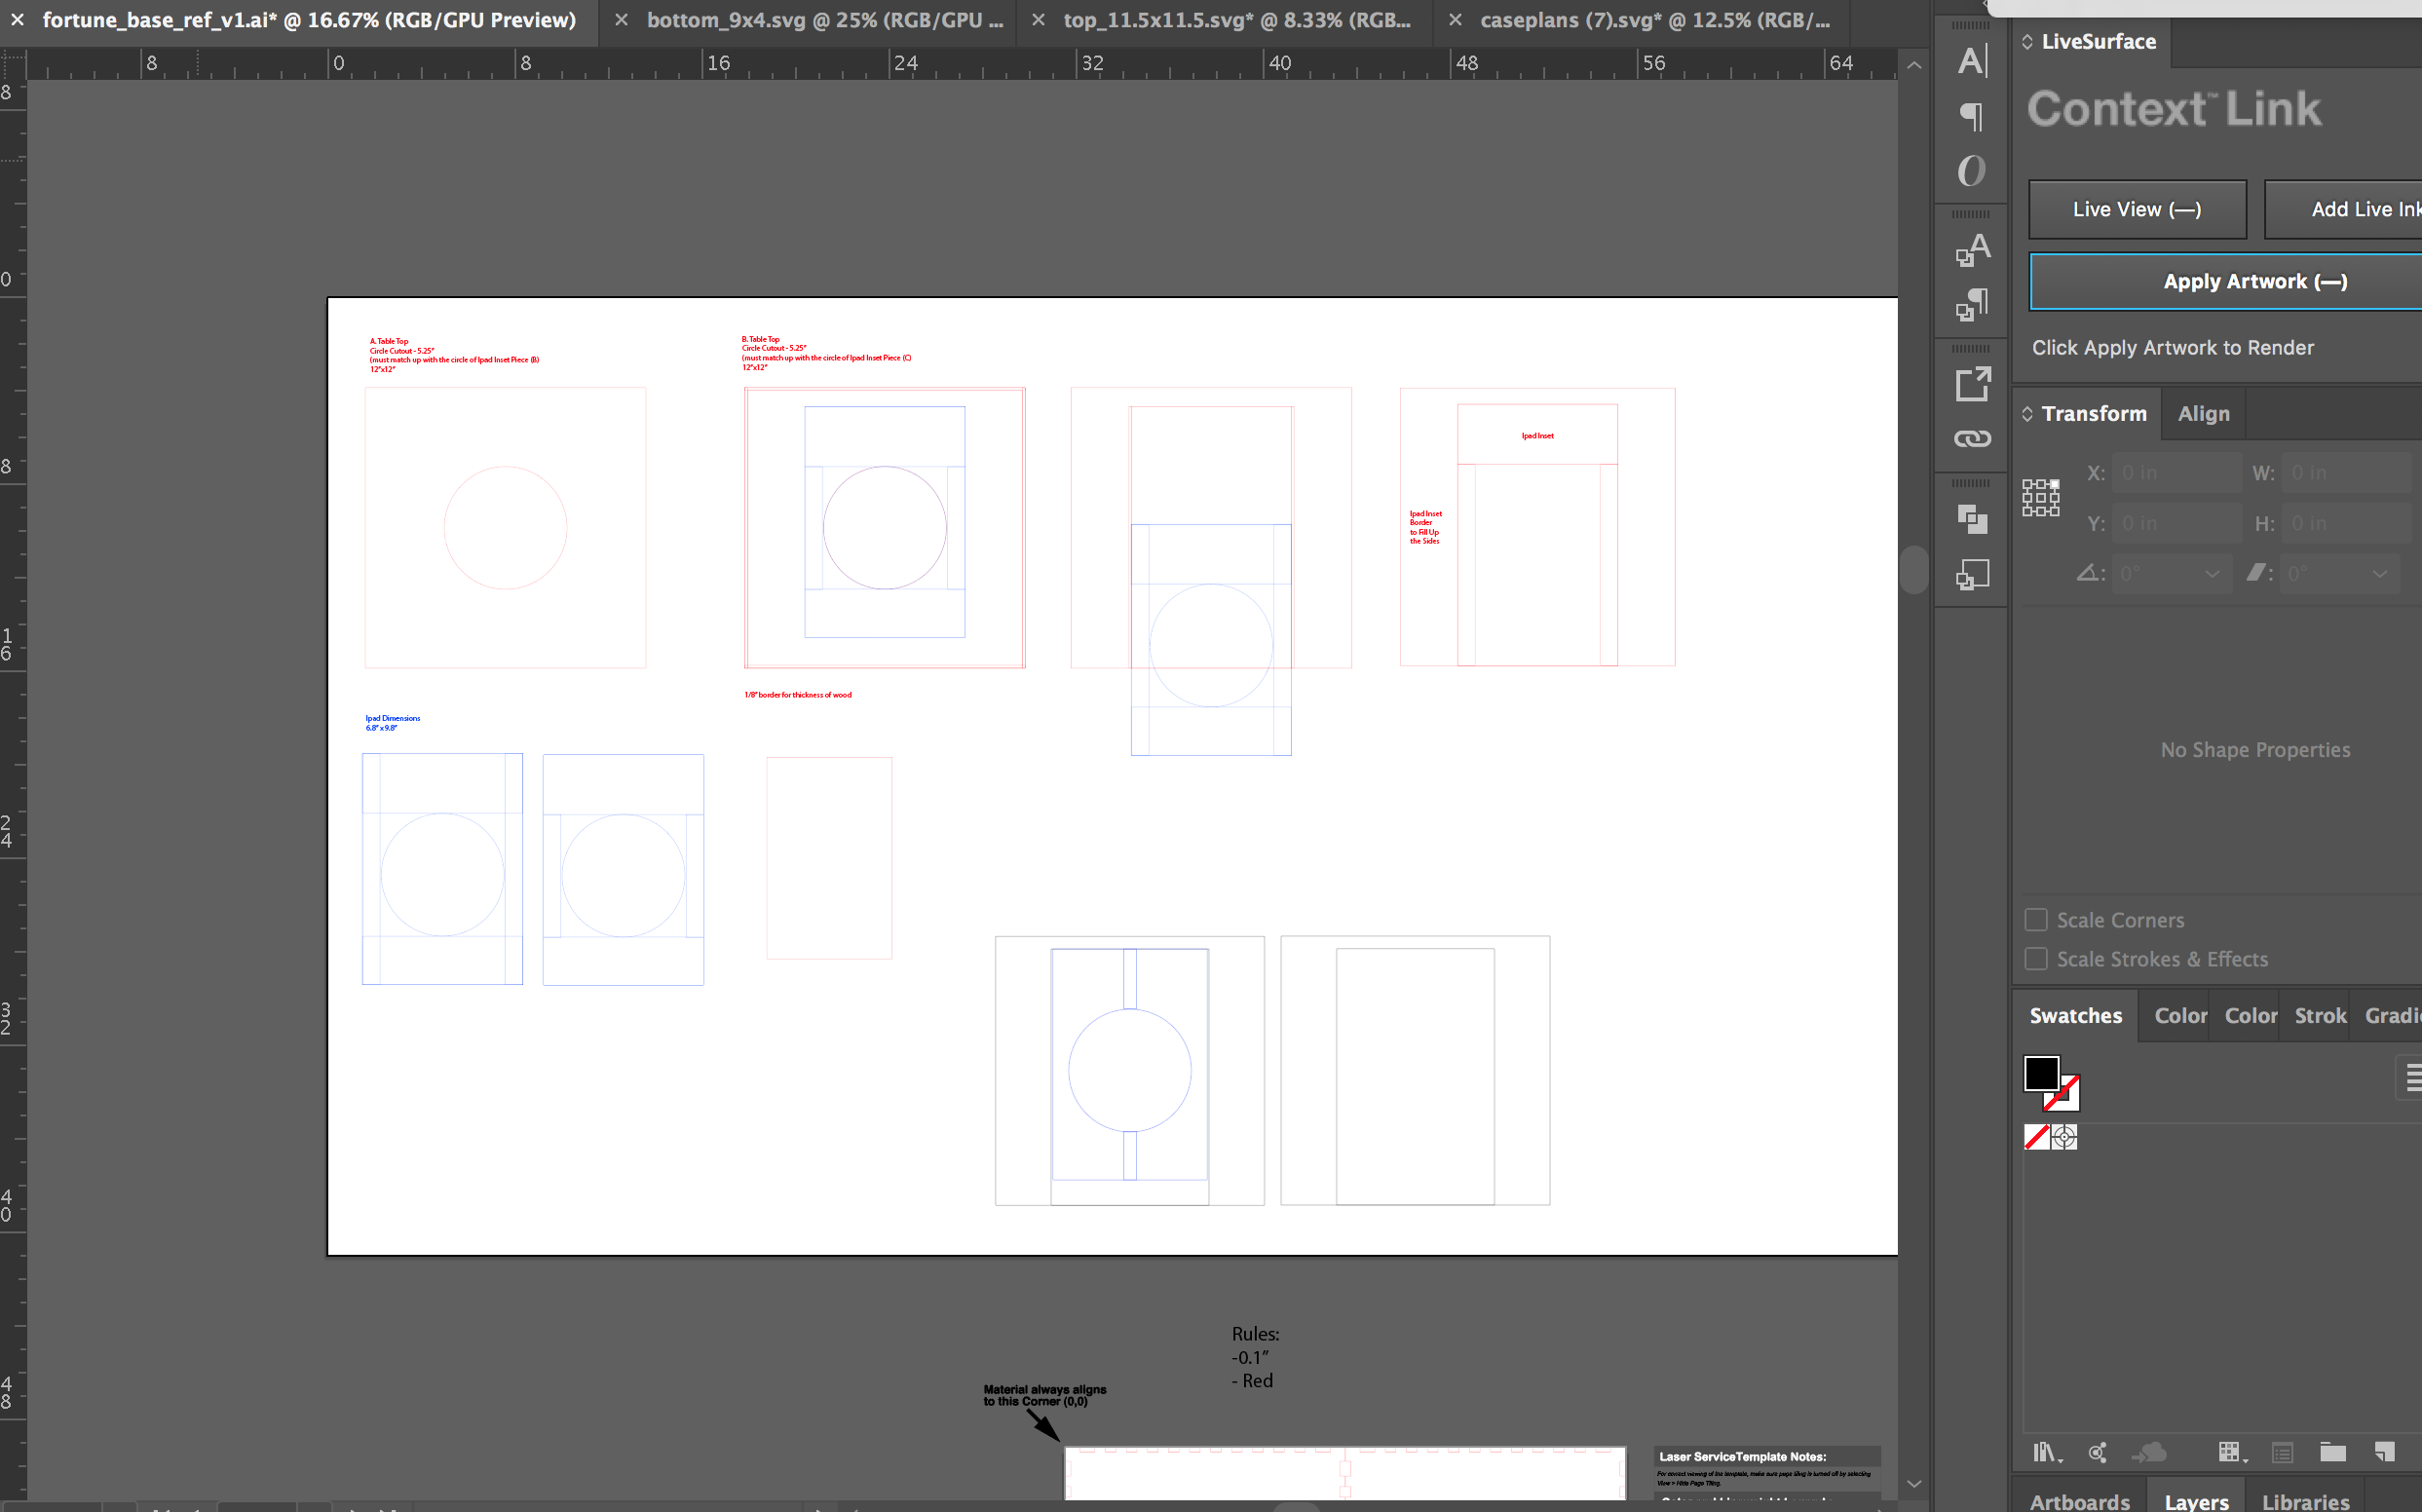2422x1512 pixels.
Task: Click the Live View button
Action: 2136,210
